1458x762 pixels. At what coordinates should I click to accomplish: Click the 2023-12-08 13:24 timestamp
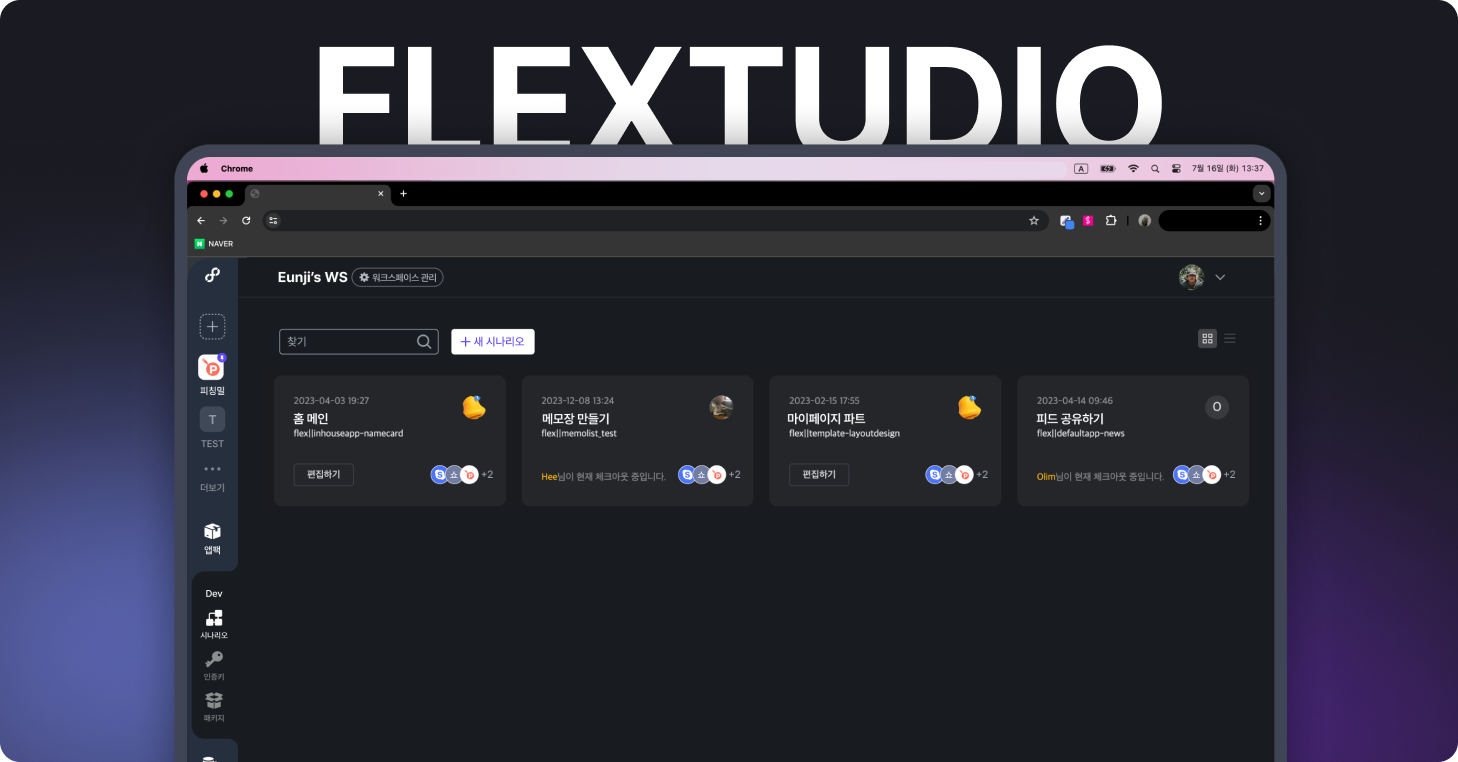[x=578, y=401]
